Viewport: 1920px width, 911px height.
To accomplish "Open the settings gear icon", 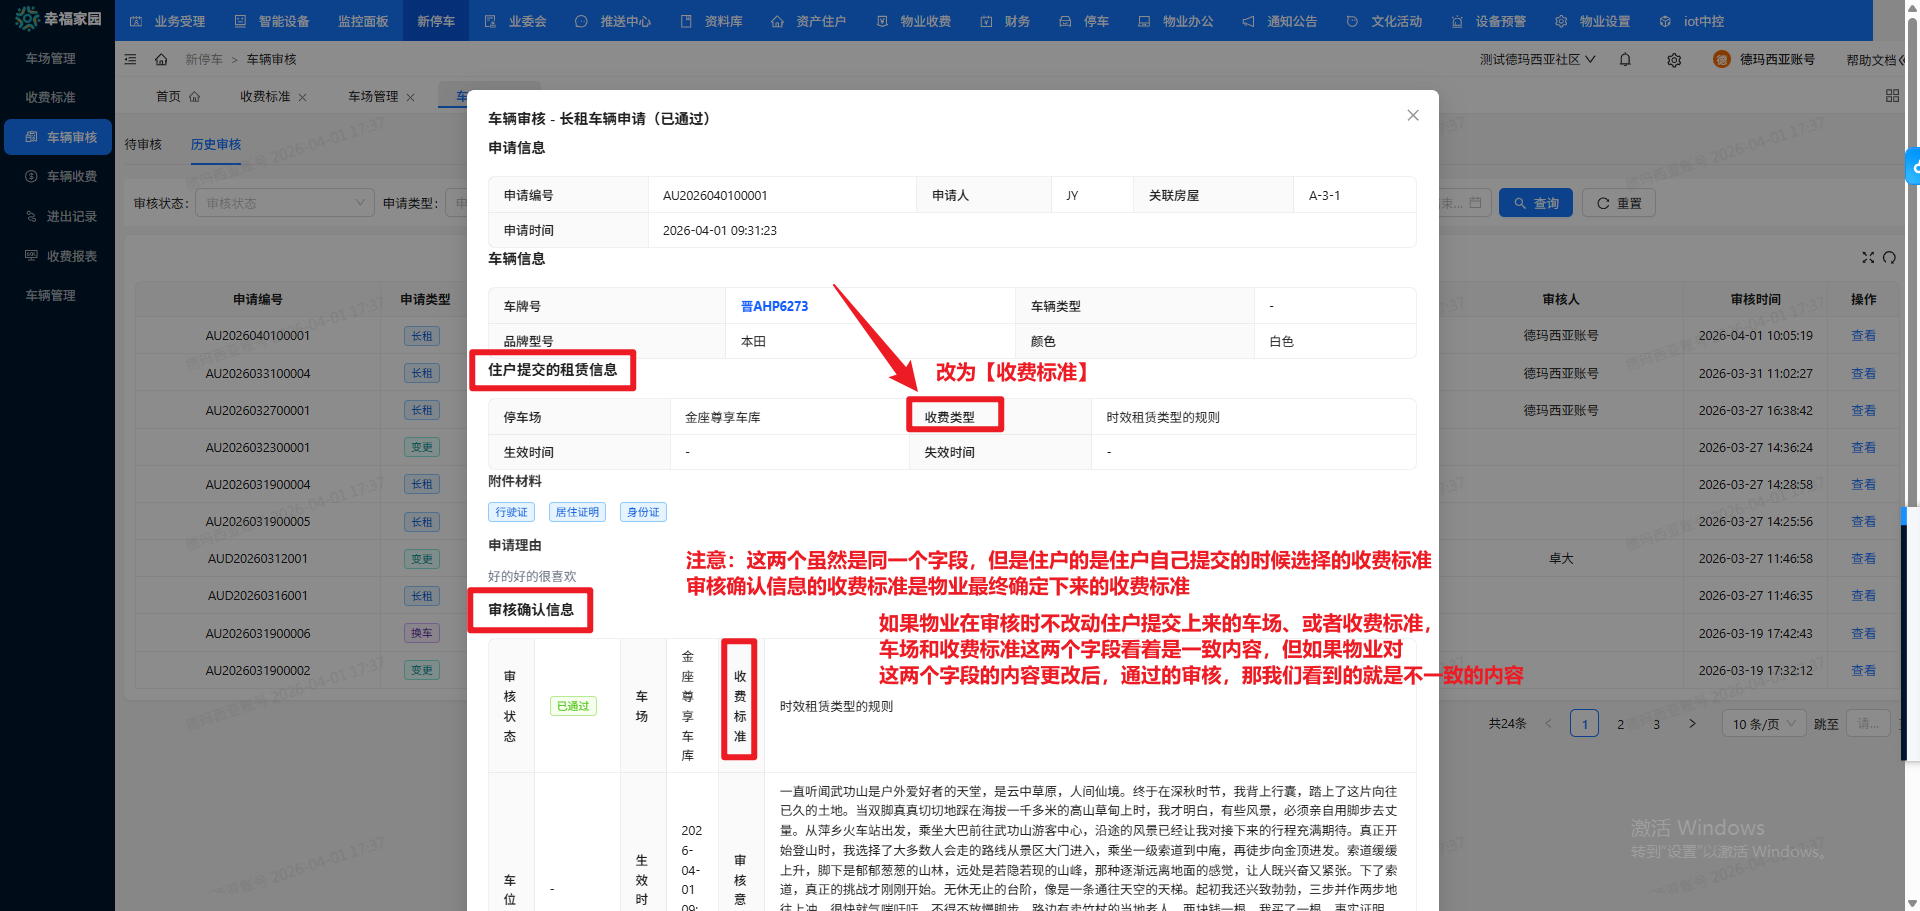I will pyautogui.click(x=1674, y=59).
